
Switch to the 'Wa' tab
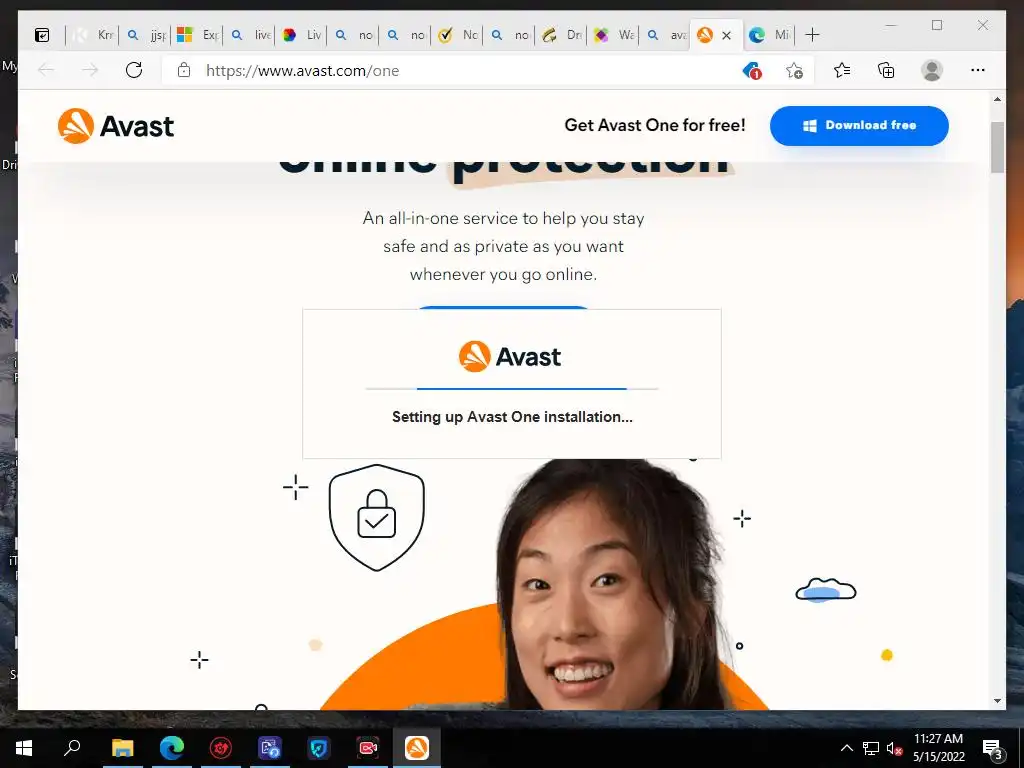coord(613,35)
